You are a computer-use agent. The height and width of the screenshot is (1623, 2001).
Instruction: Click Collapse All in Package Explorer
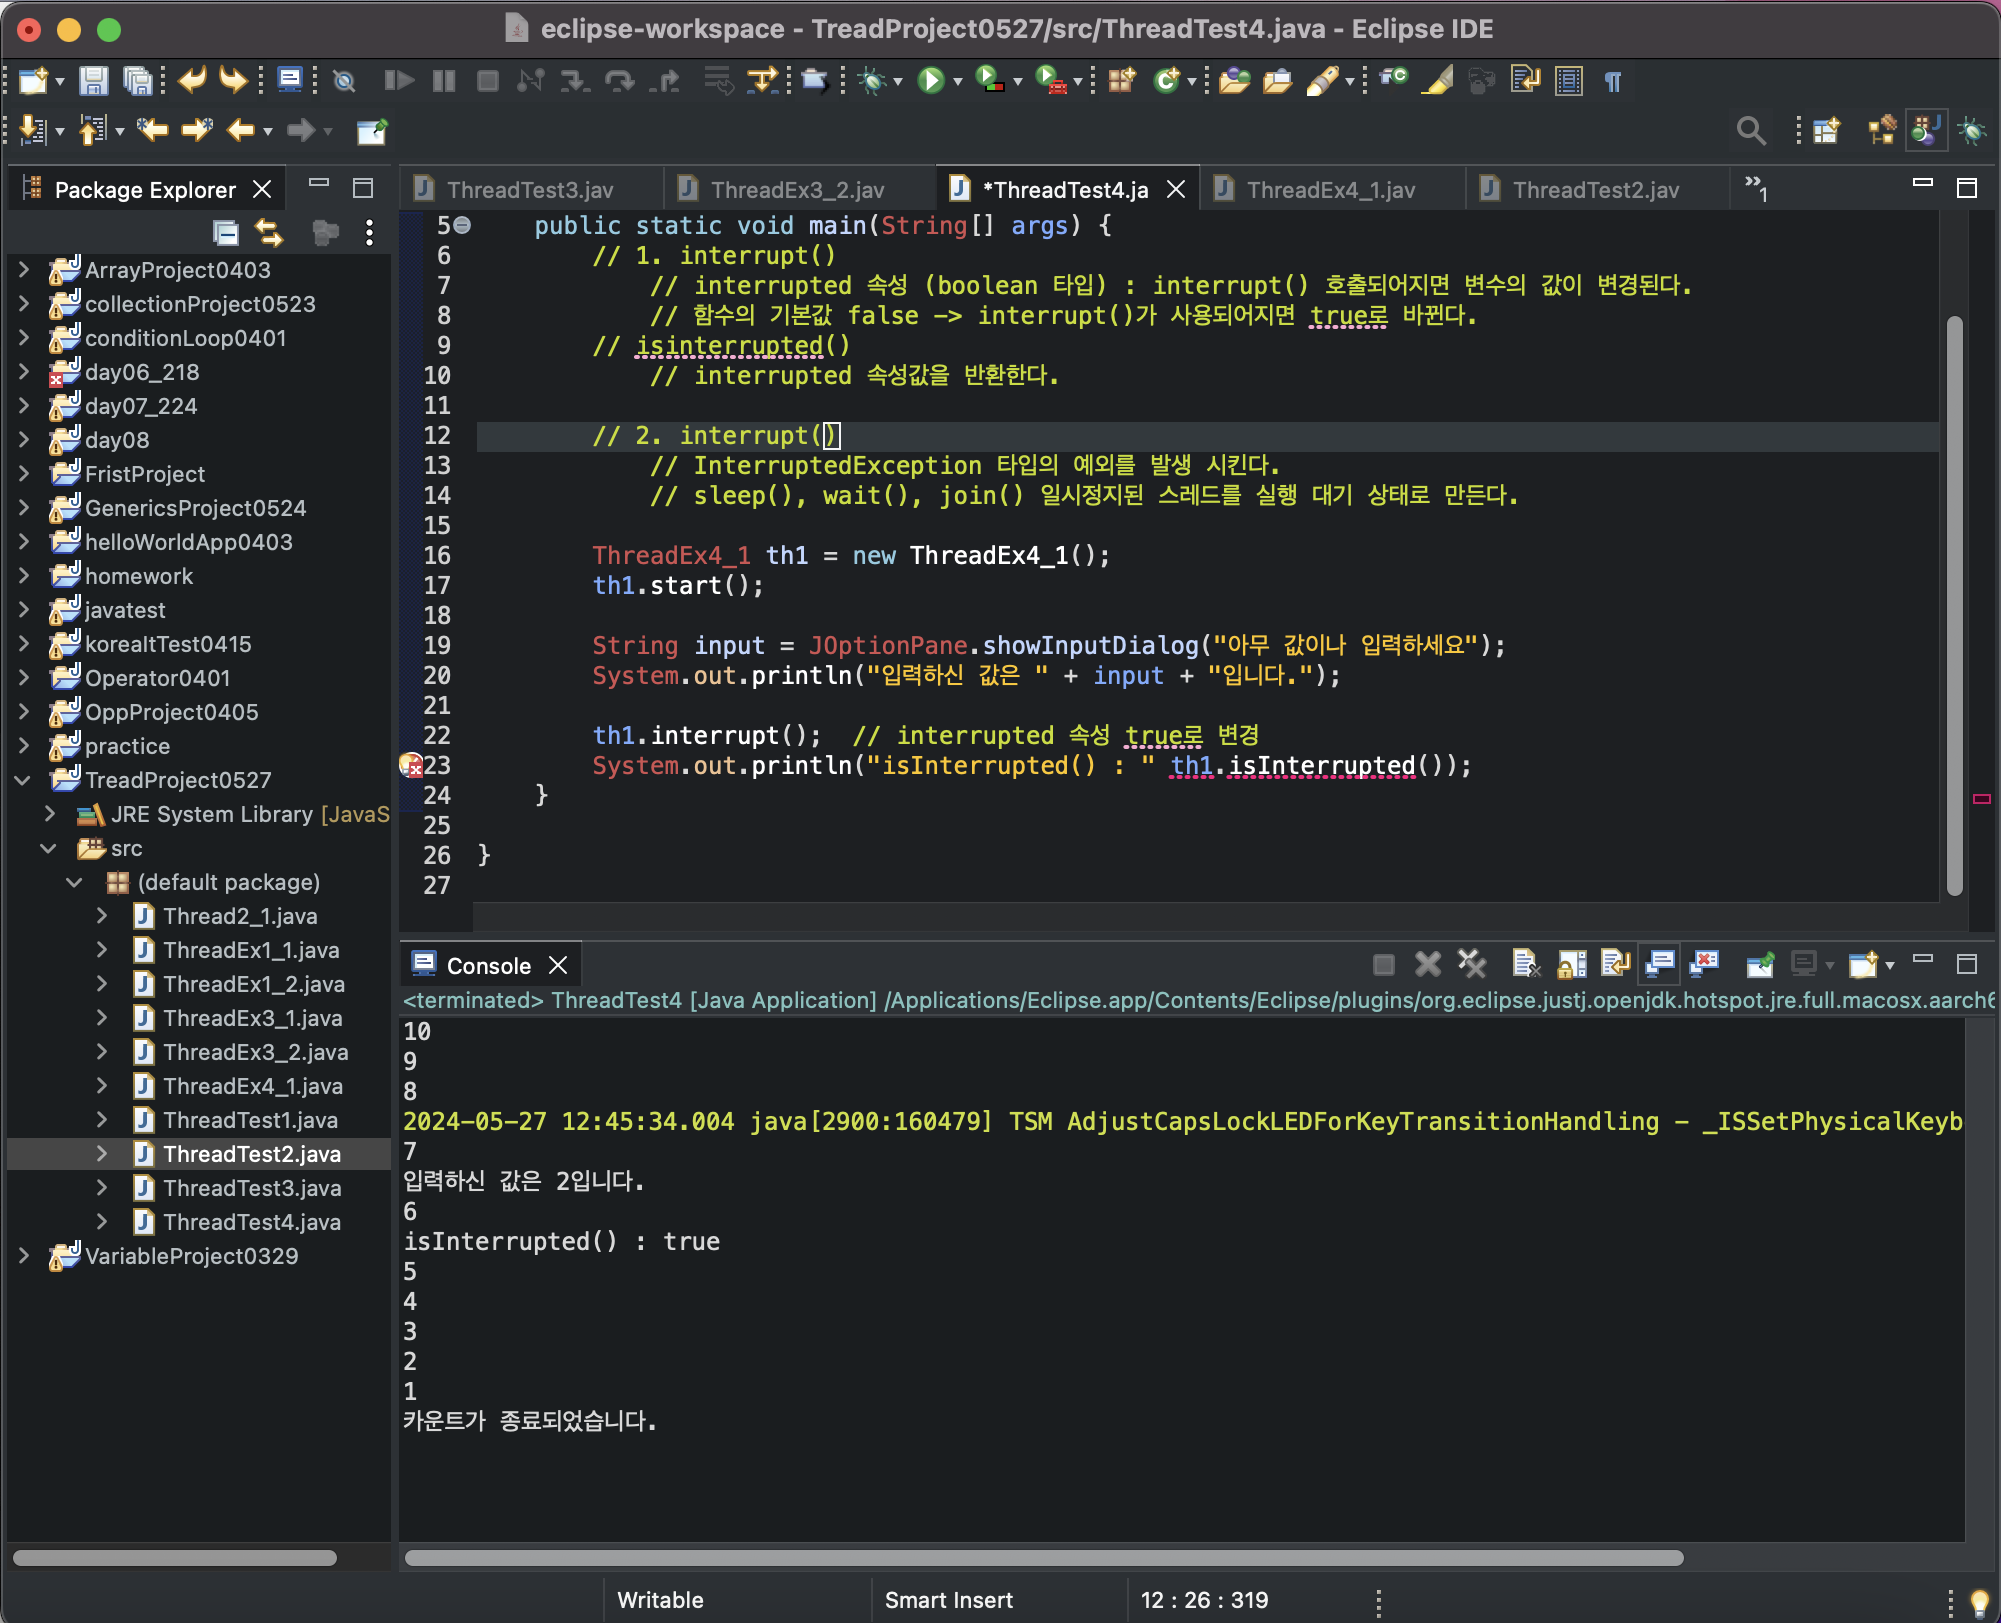click(226, 233)
